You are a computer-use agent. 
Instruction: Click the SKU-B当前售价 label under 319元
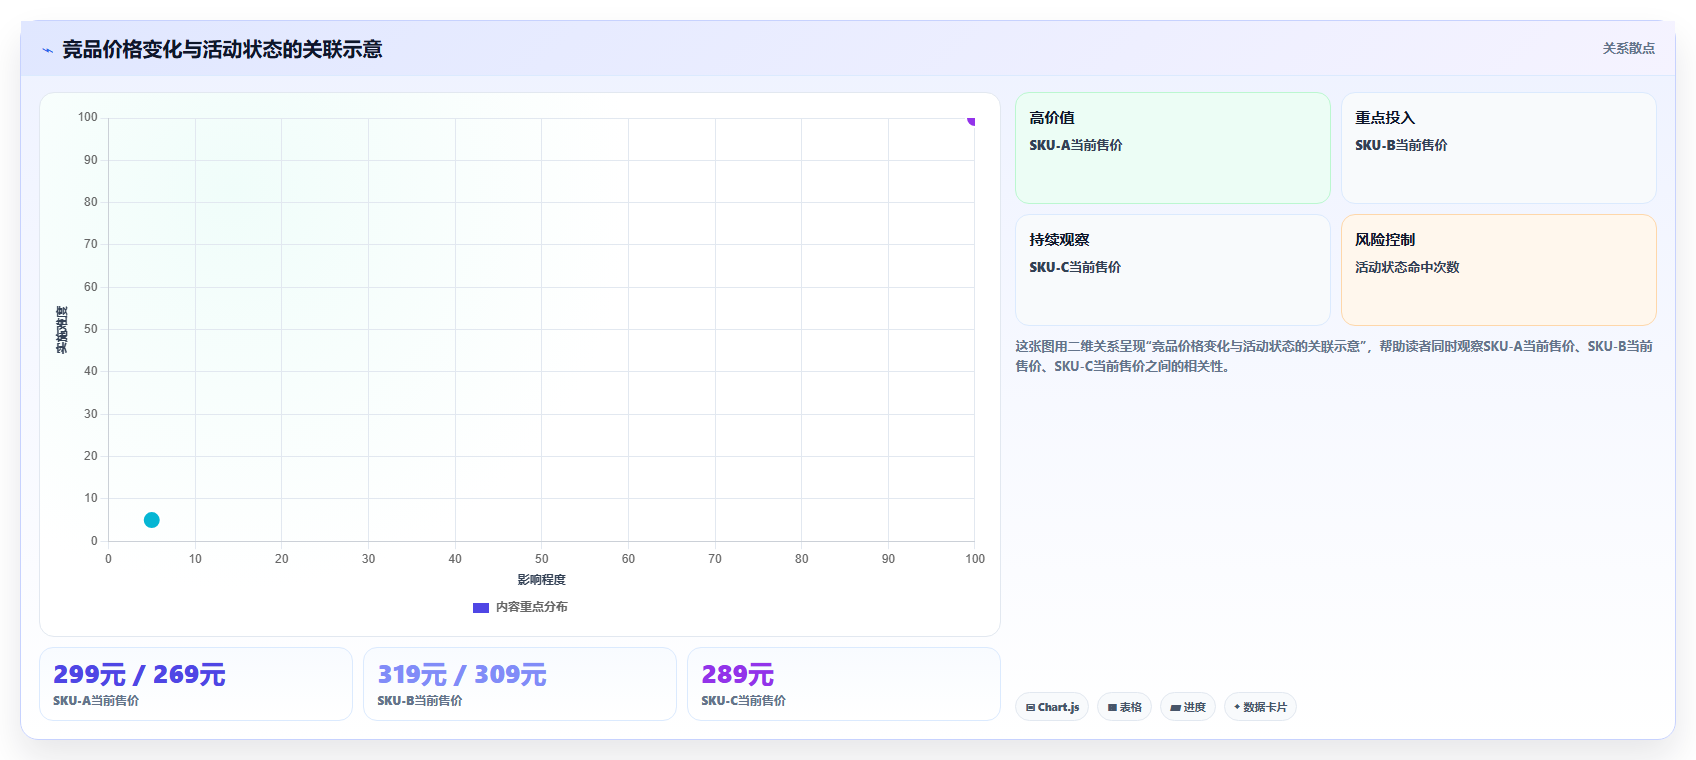click(420, 701)
